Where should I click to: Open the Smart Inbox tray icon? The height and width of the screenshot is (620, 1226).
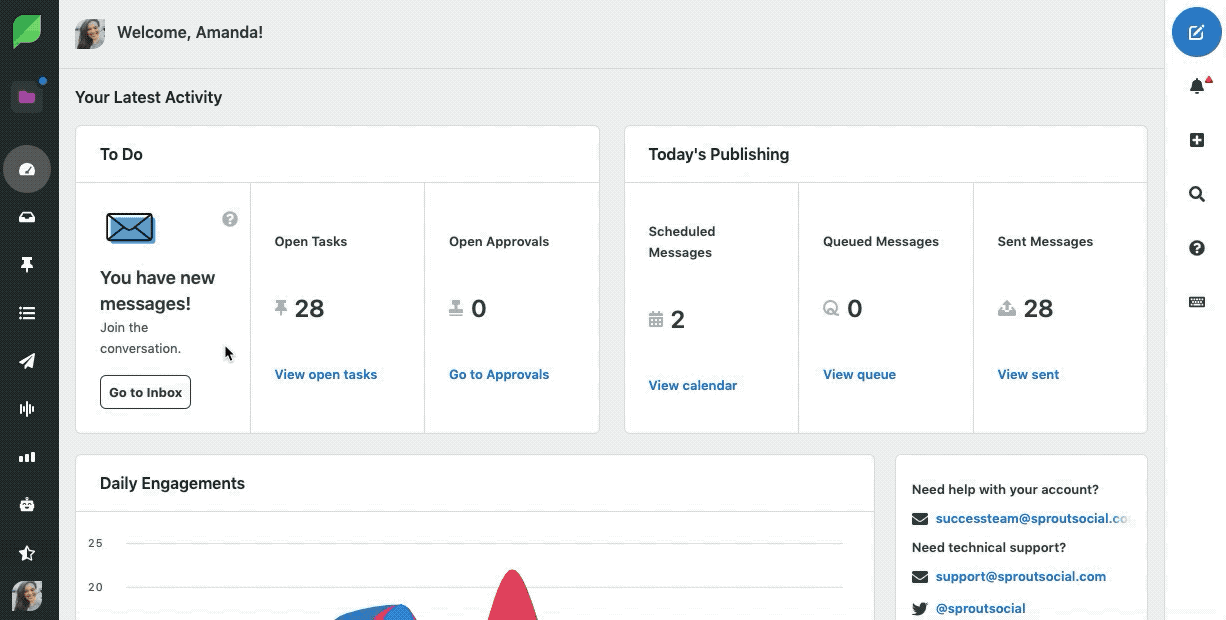click(x=27, y=217)
